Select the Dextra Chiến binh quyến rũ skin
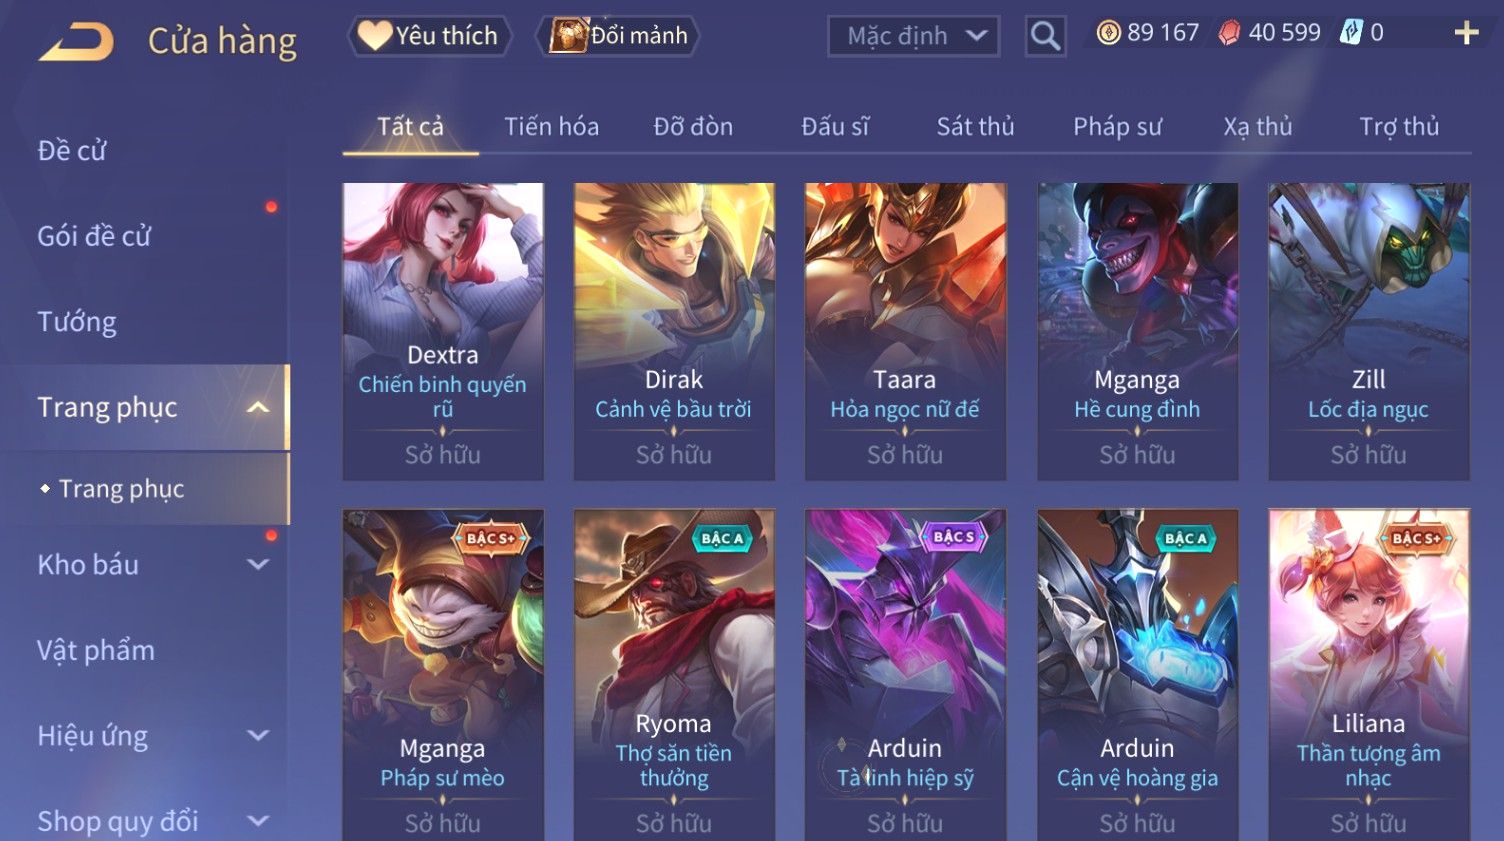This screenshot has height=841, width=1504. coord(443,331)
